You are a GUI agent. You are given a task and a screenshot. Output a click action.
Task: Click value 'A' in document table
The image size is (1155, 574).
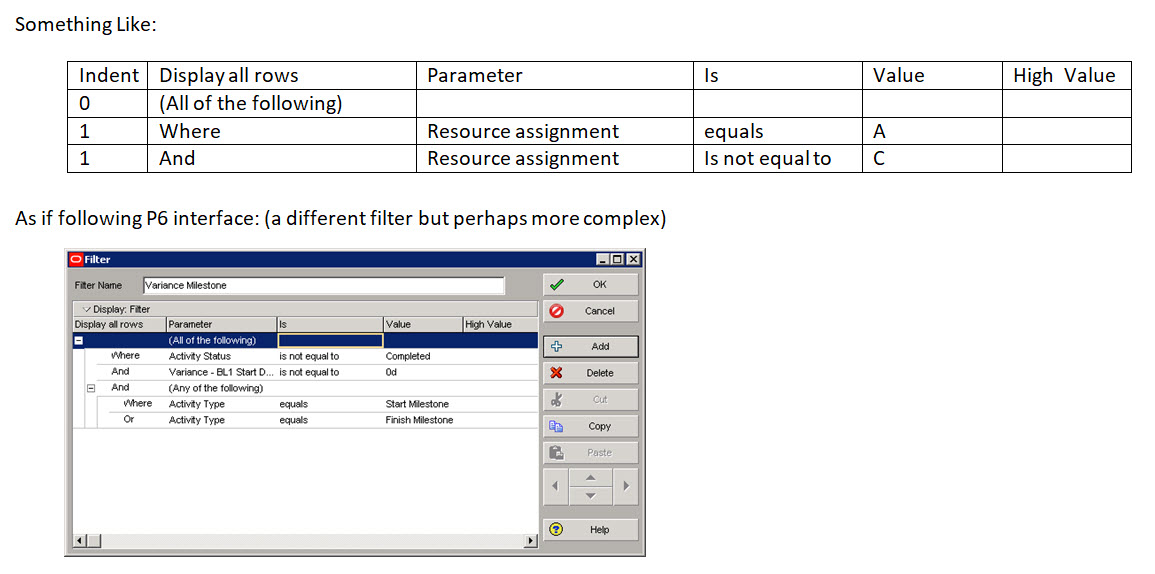[x=880, y=132]
